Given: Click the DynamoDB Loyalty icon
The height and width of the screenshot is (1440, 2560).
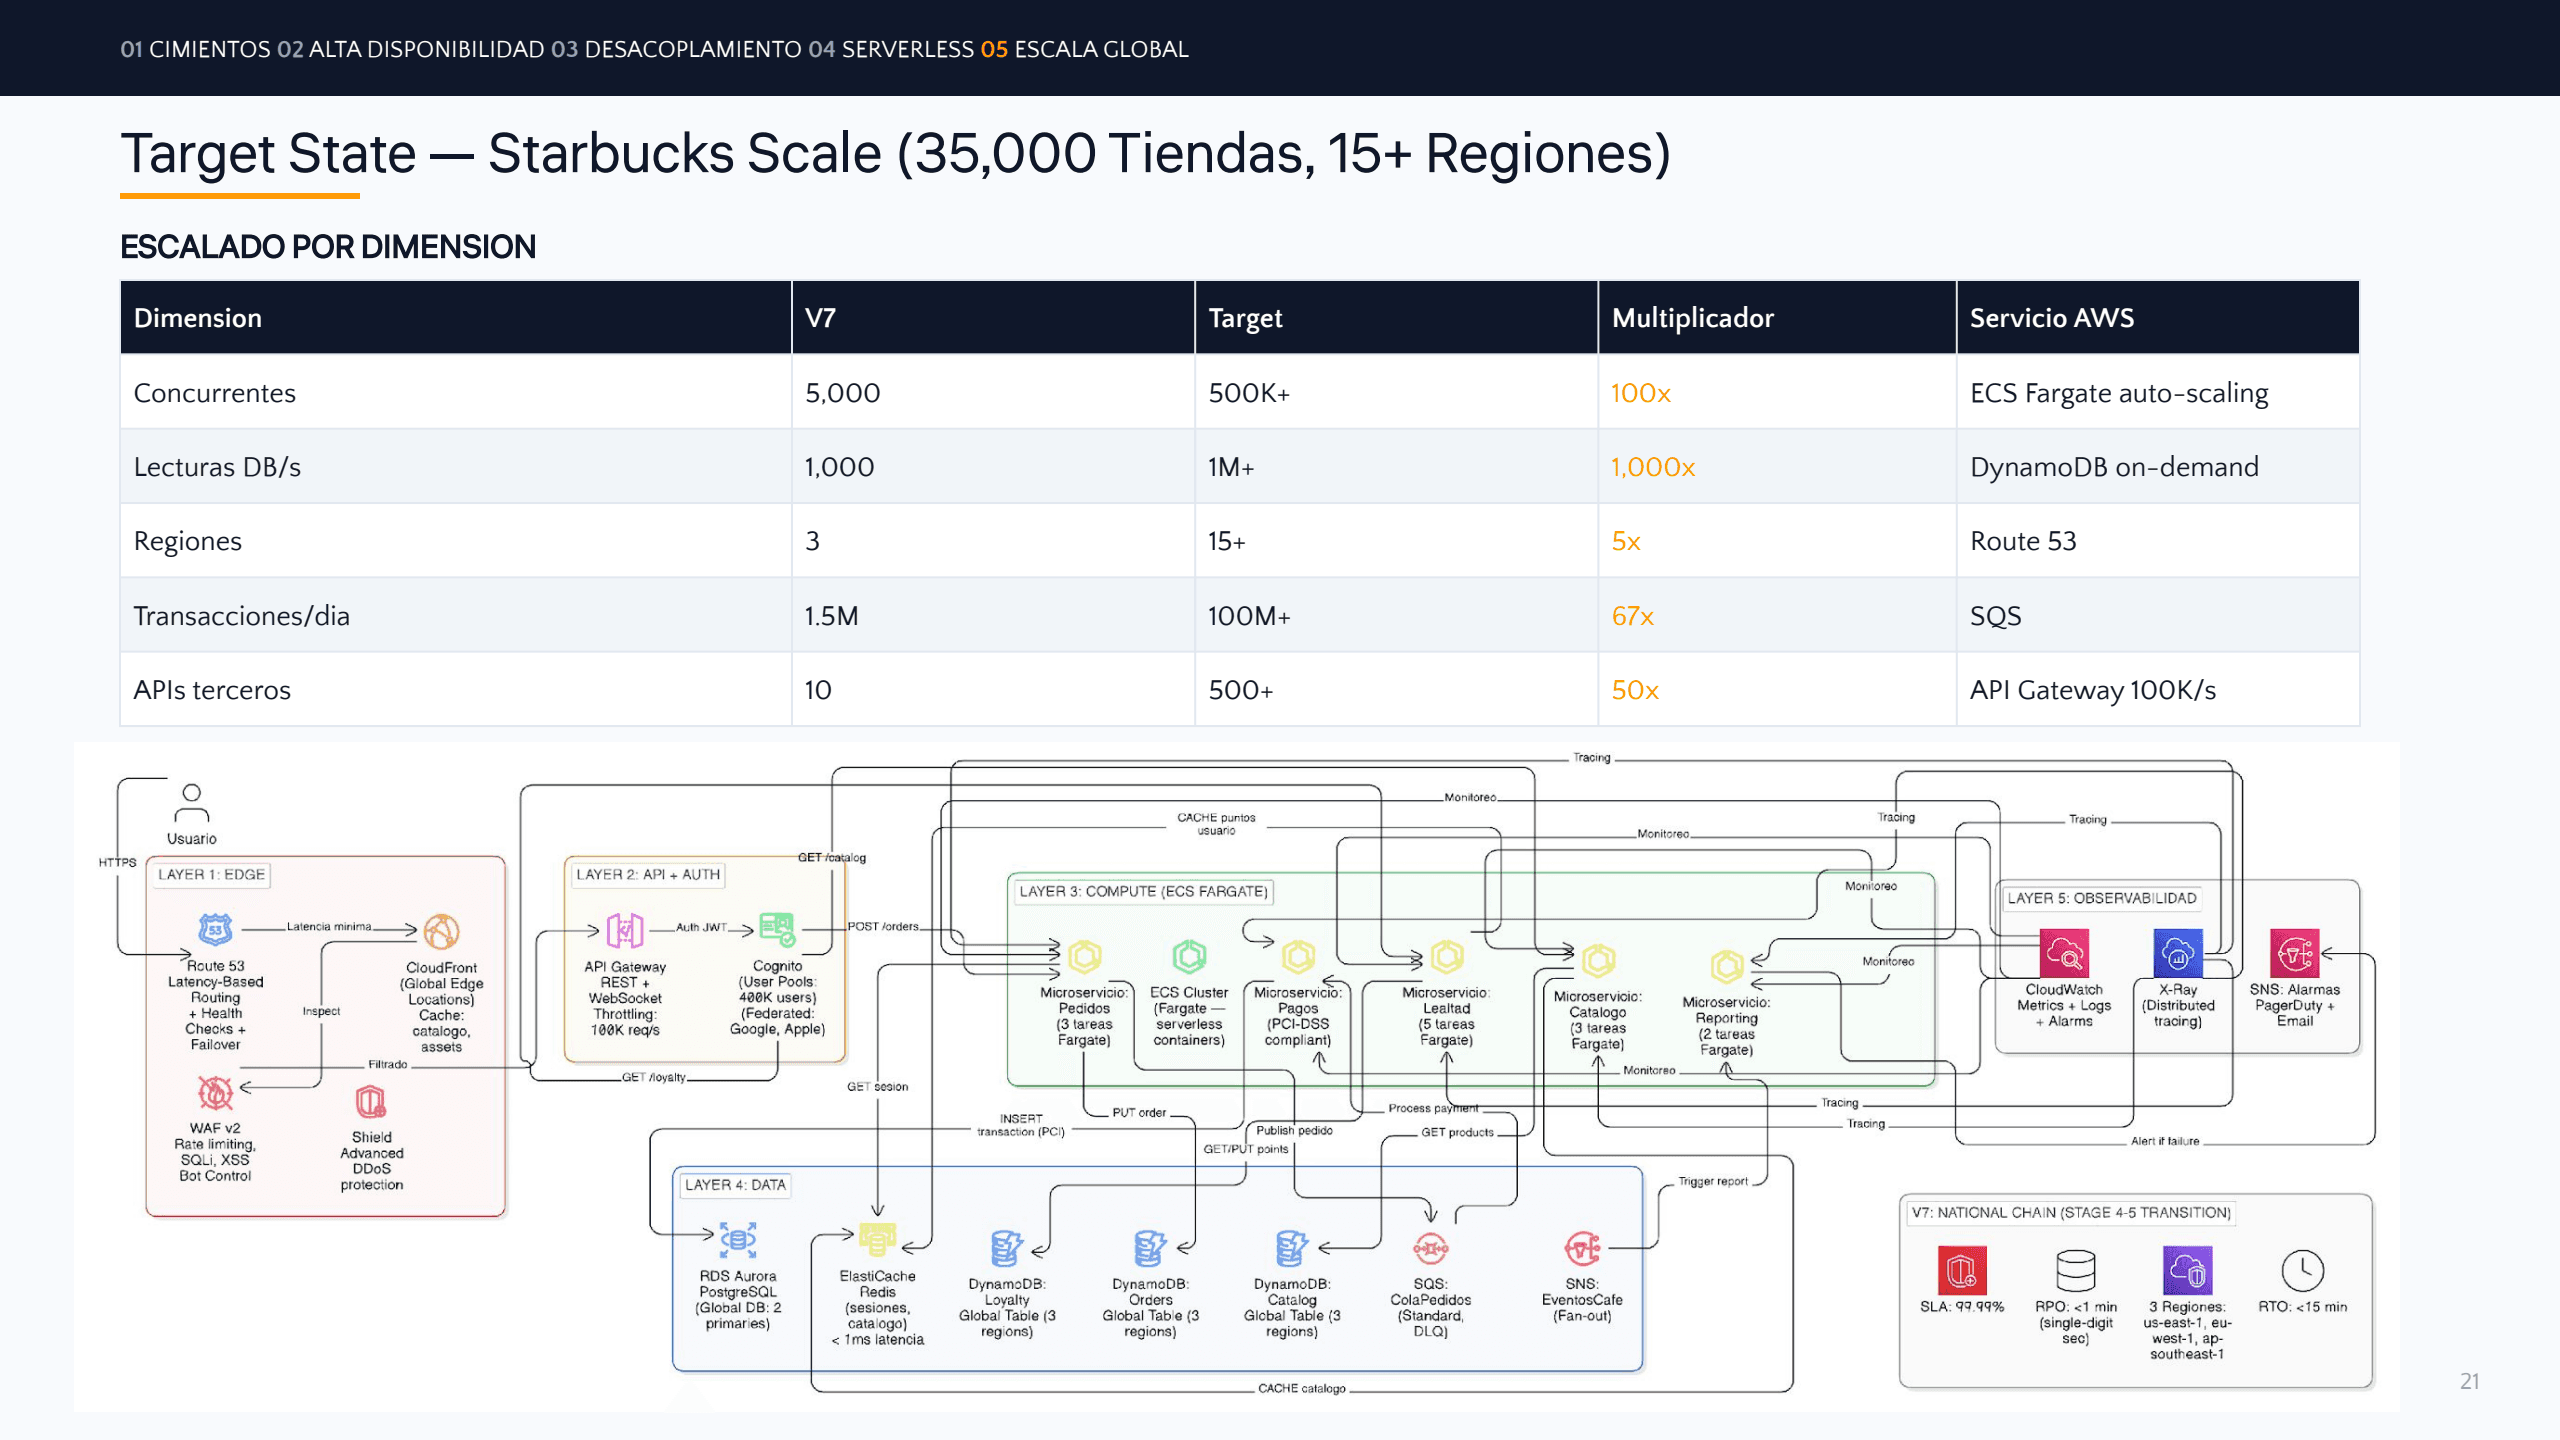Looking at the screenshot, I should 1006,1248.
